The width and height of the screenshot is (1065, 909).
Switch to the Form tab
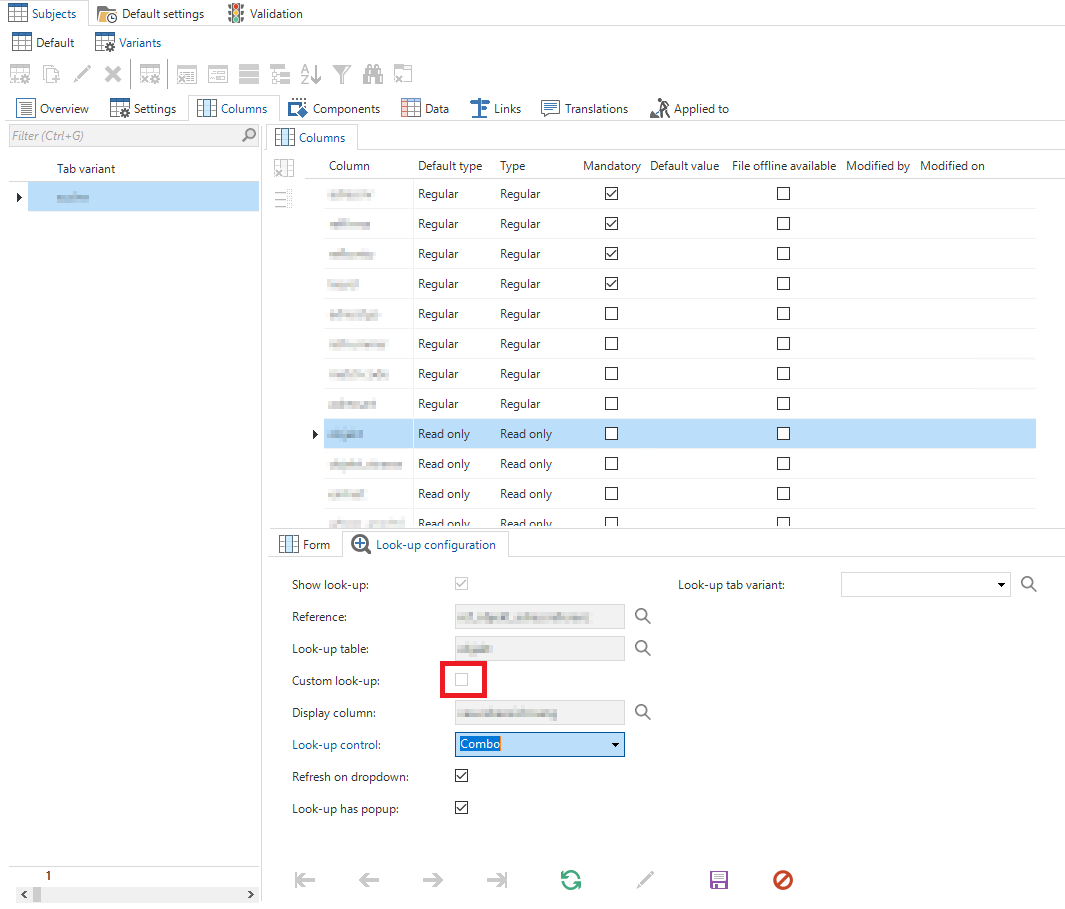304,545
